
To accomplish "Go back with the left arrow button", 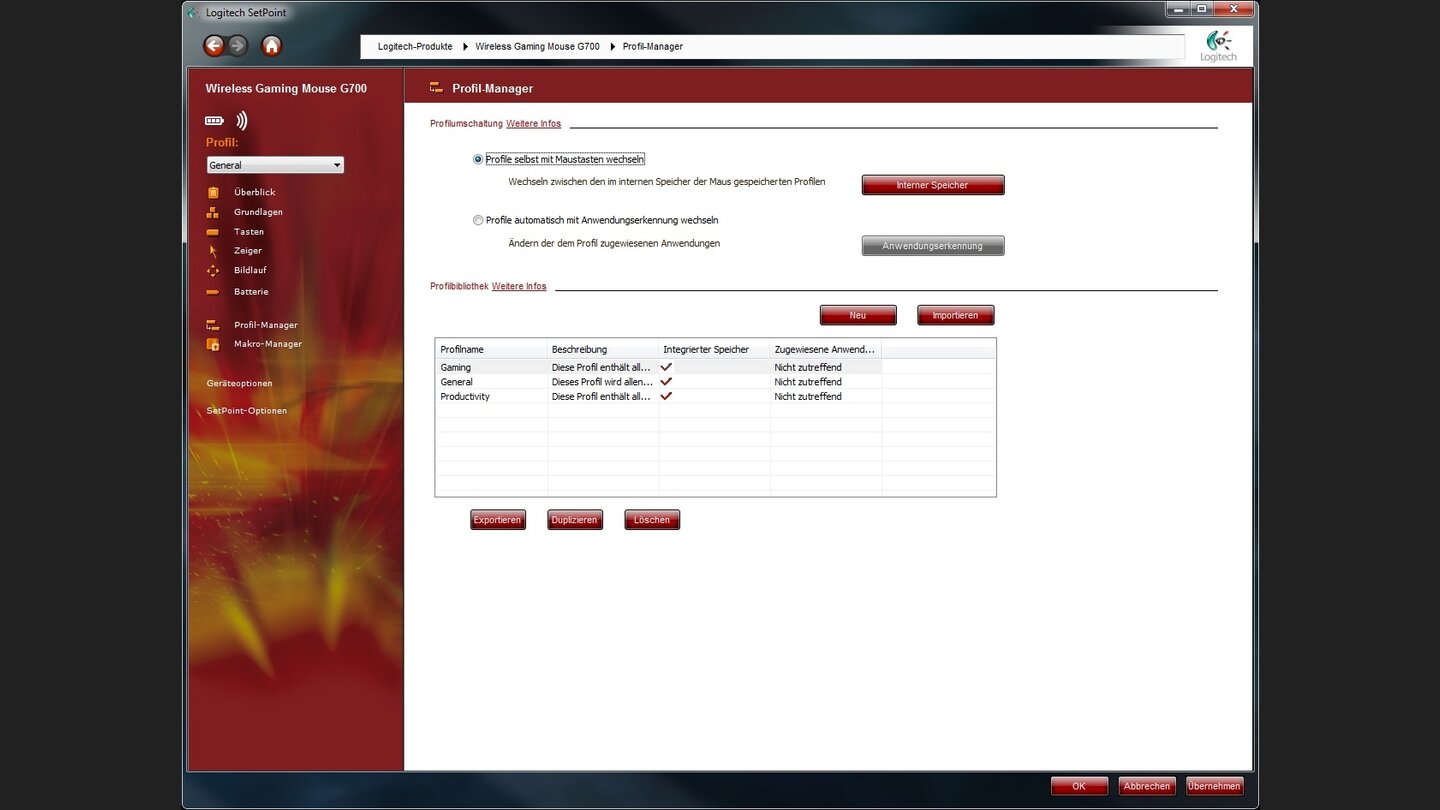I will (214, 45).
